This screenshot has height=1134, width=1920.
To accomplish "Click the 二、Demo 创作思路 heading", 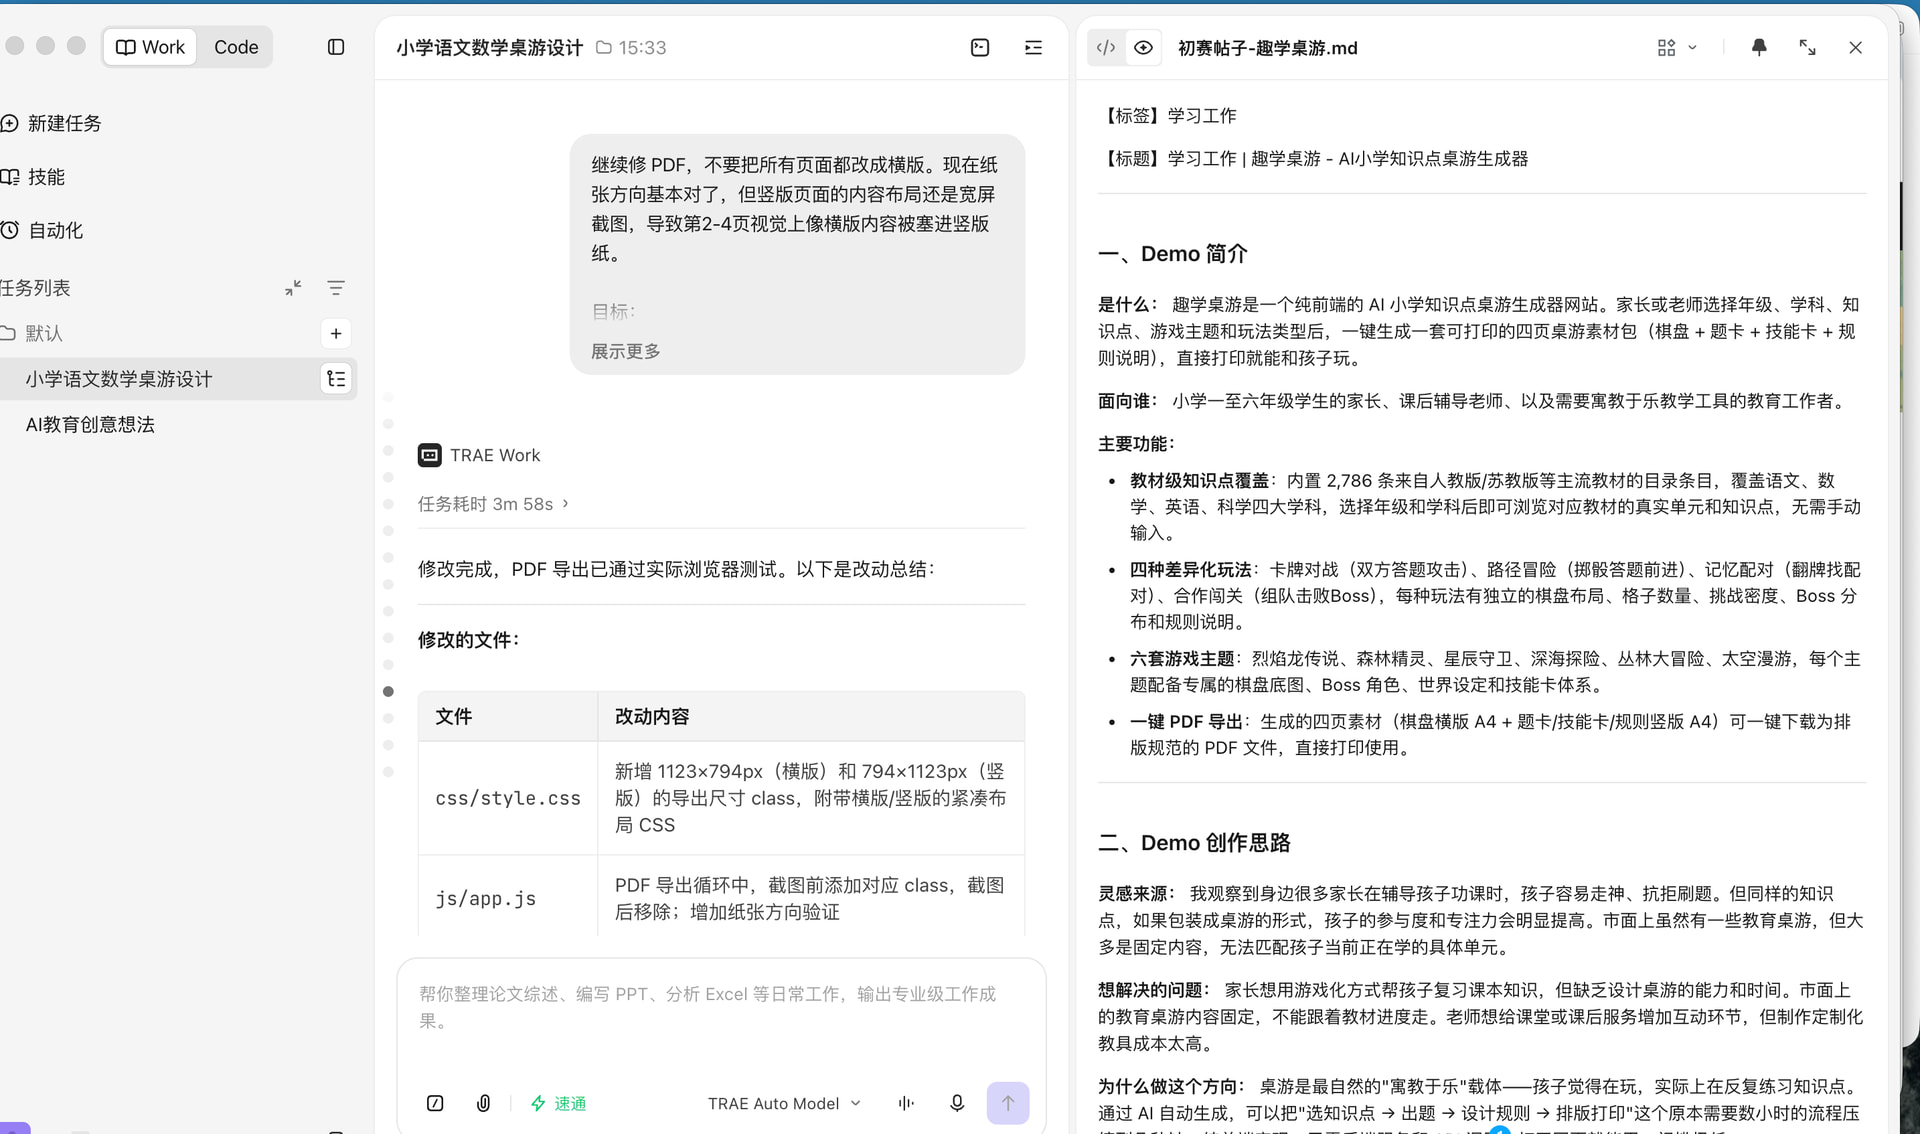I will 1194,843.
